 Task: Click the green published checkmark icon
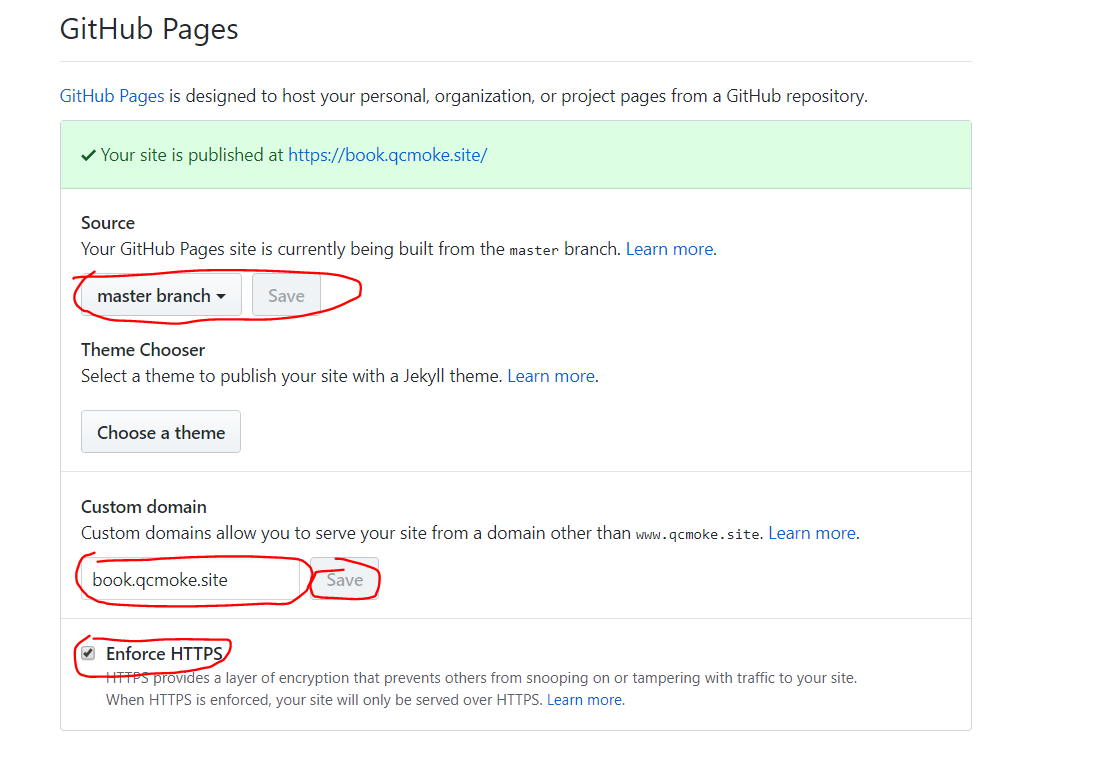click(88, 156)
